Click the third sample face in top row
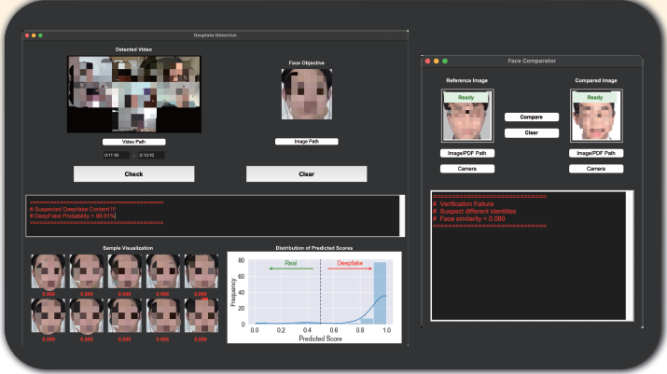This screenshot has width=667, height=374. coord(125,271)
